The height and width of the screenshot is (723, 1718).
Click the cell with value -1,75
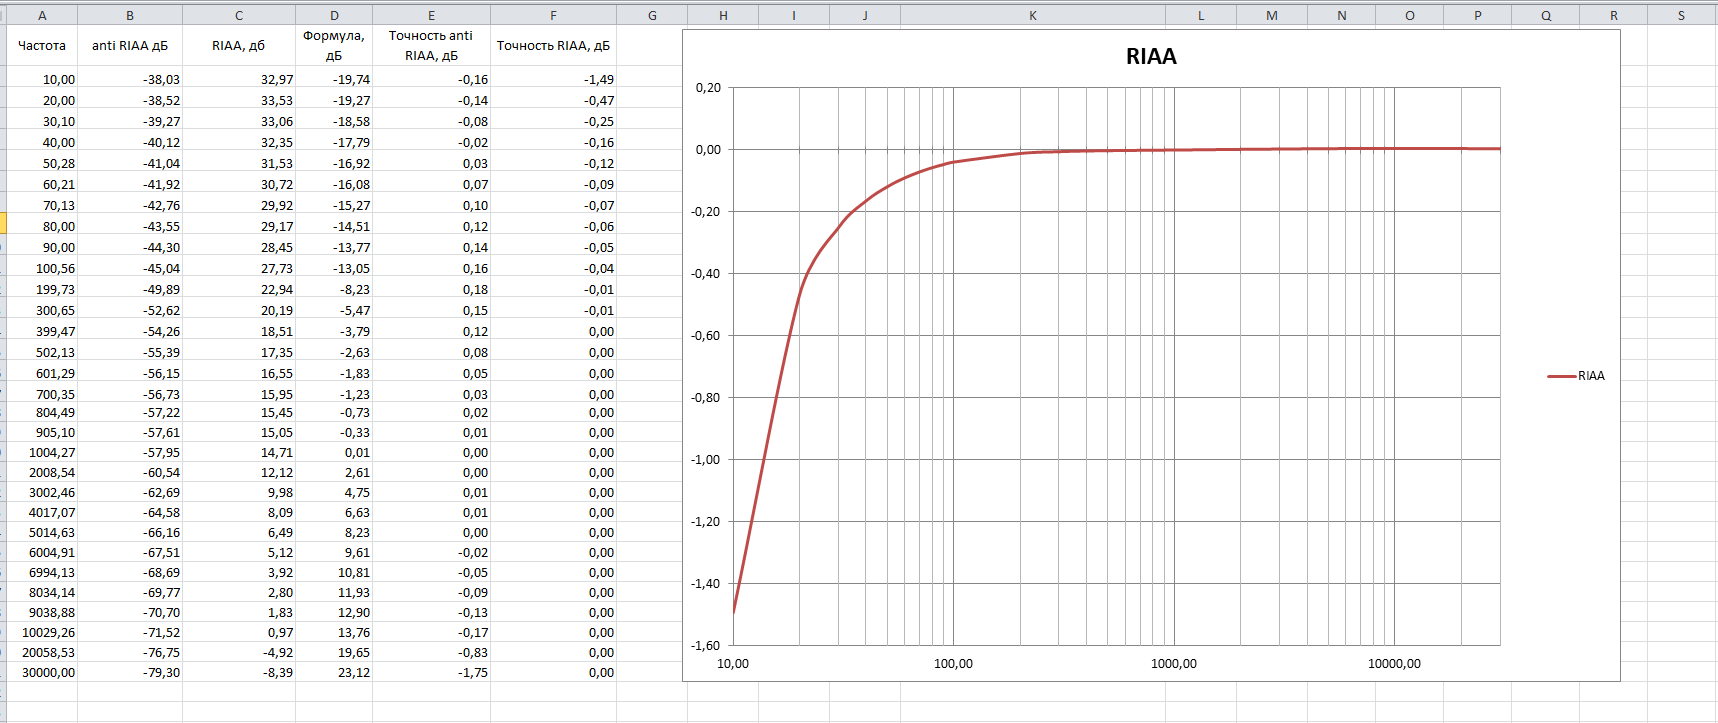click(x=473, y=672)
